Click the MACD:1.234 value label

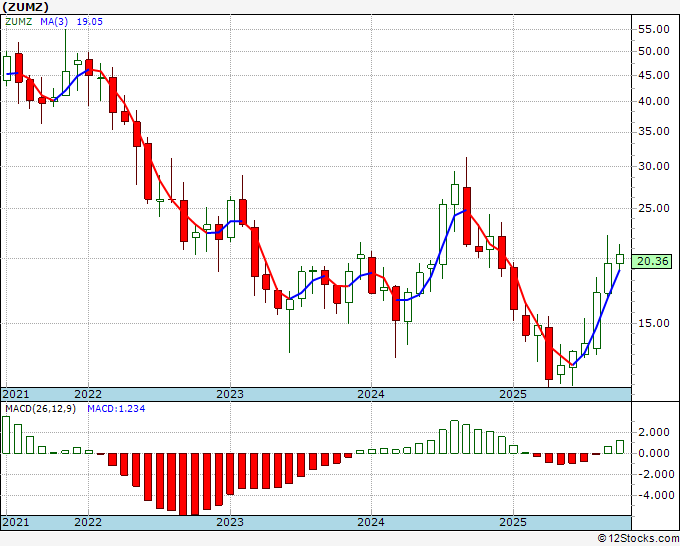coord(116,409)
